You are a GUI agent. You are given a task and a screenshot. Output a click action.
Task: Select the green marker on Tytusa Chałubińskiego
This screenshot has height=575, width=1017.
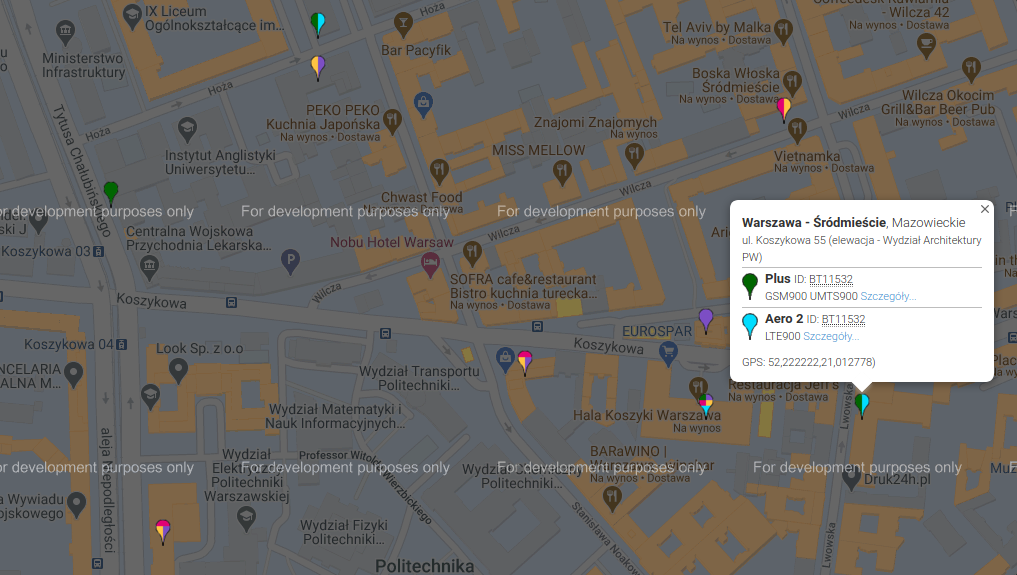pos(111,193)
